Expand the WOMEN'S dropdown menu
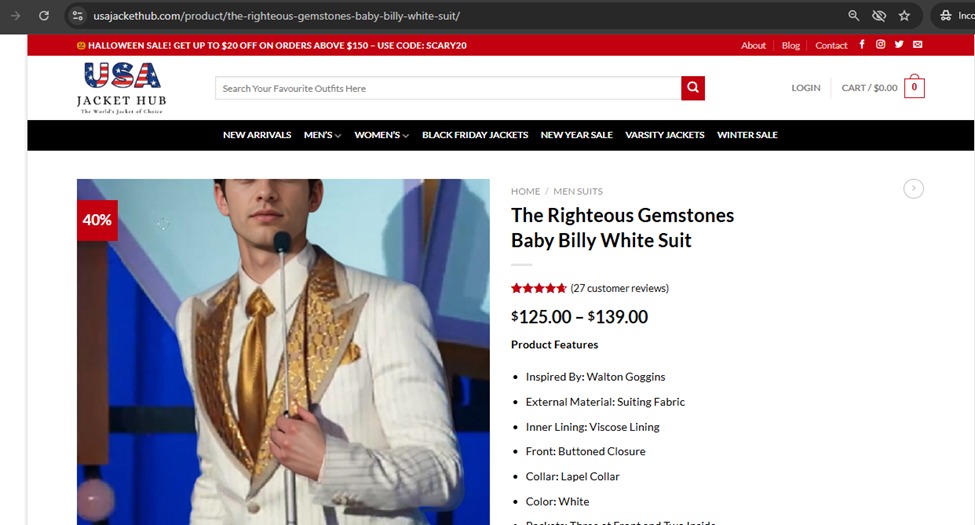975x525 pixels. pos(381,135)
